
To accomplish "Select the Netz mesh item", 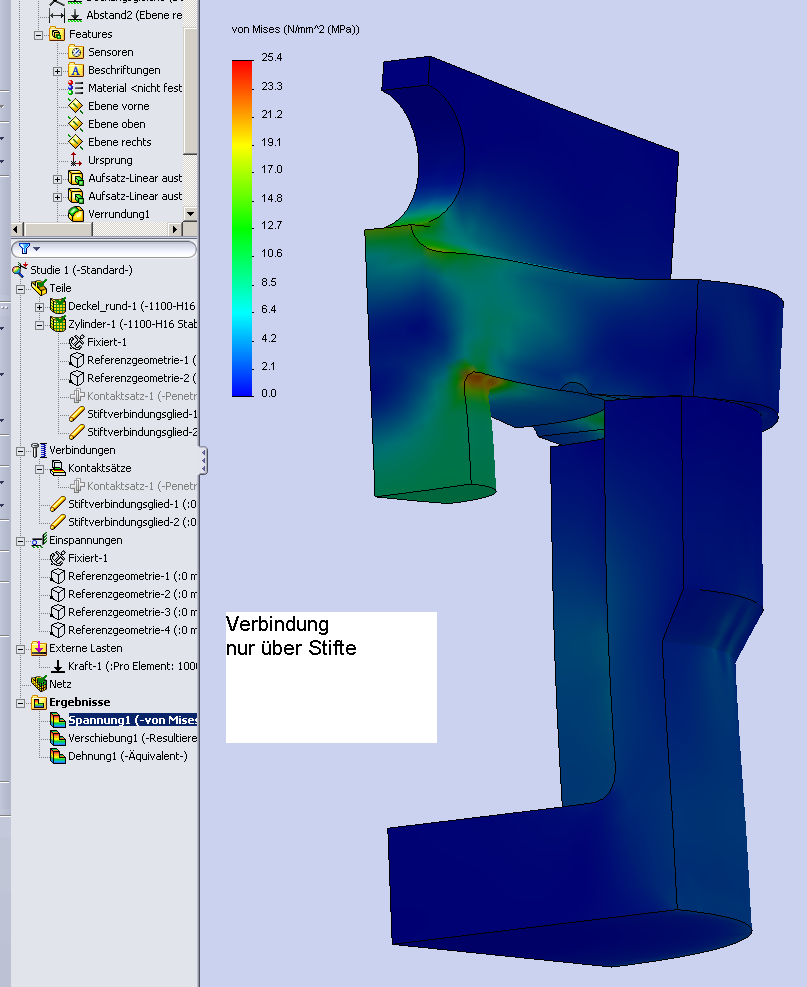I will tap(60, 684).
